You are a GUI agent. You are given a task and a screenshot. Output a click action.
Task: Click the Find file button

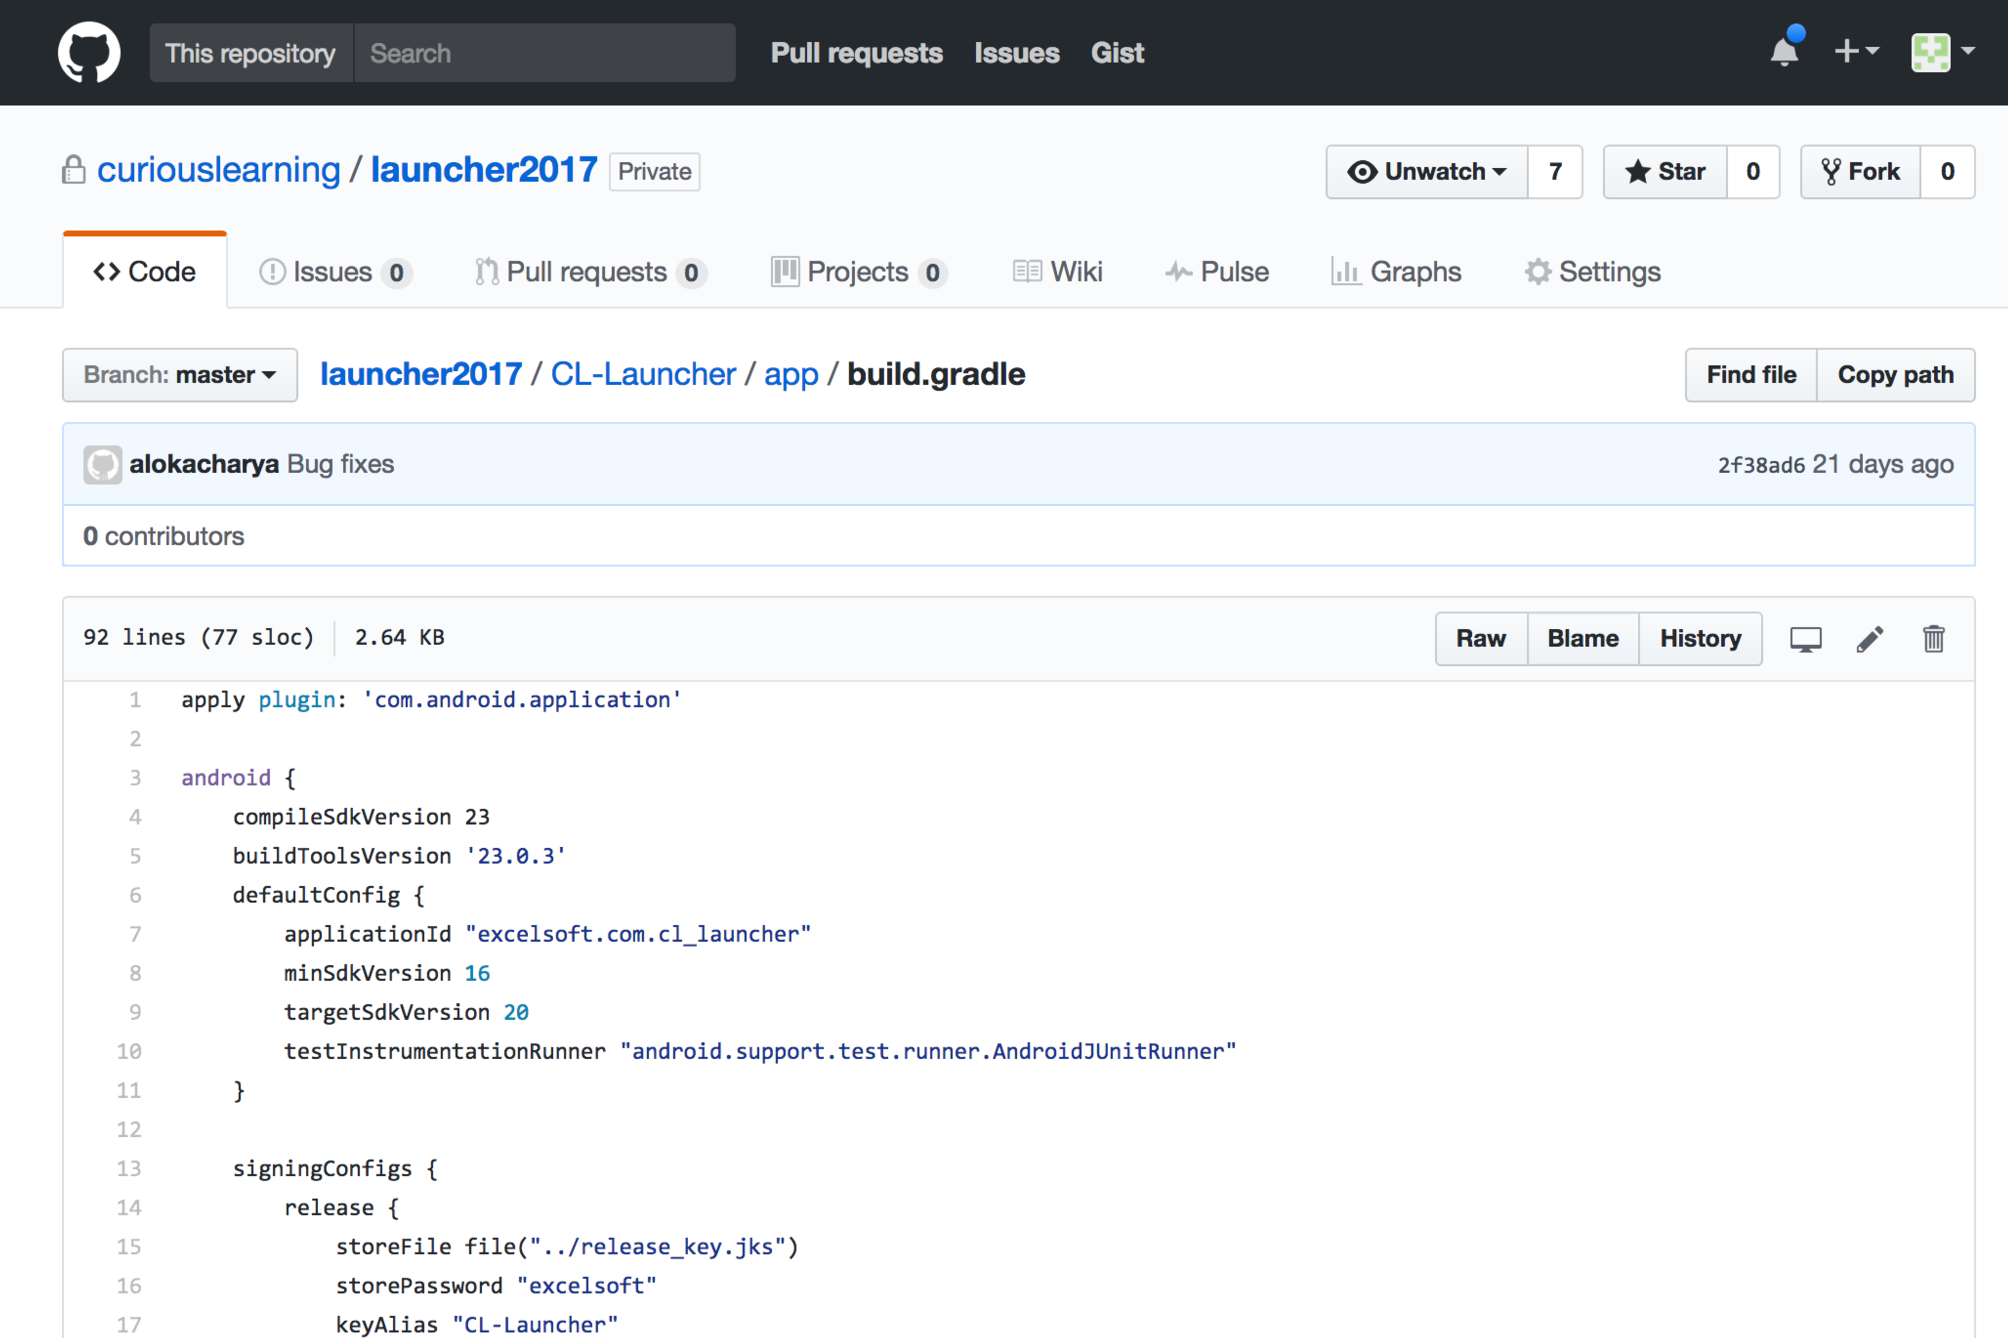(x=1751, y=375)
